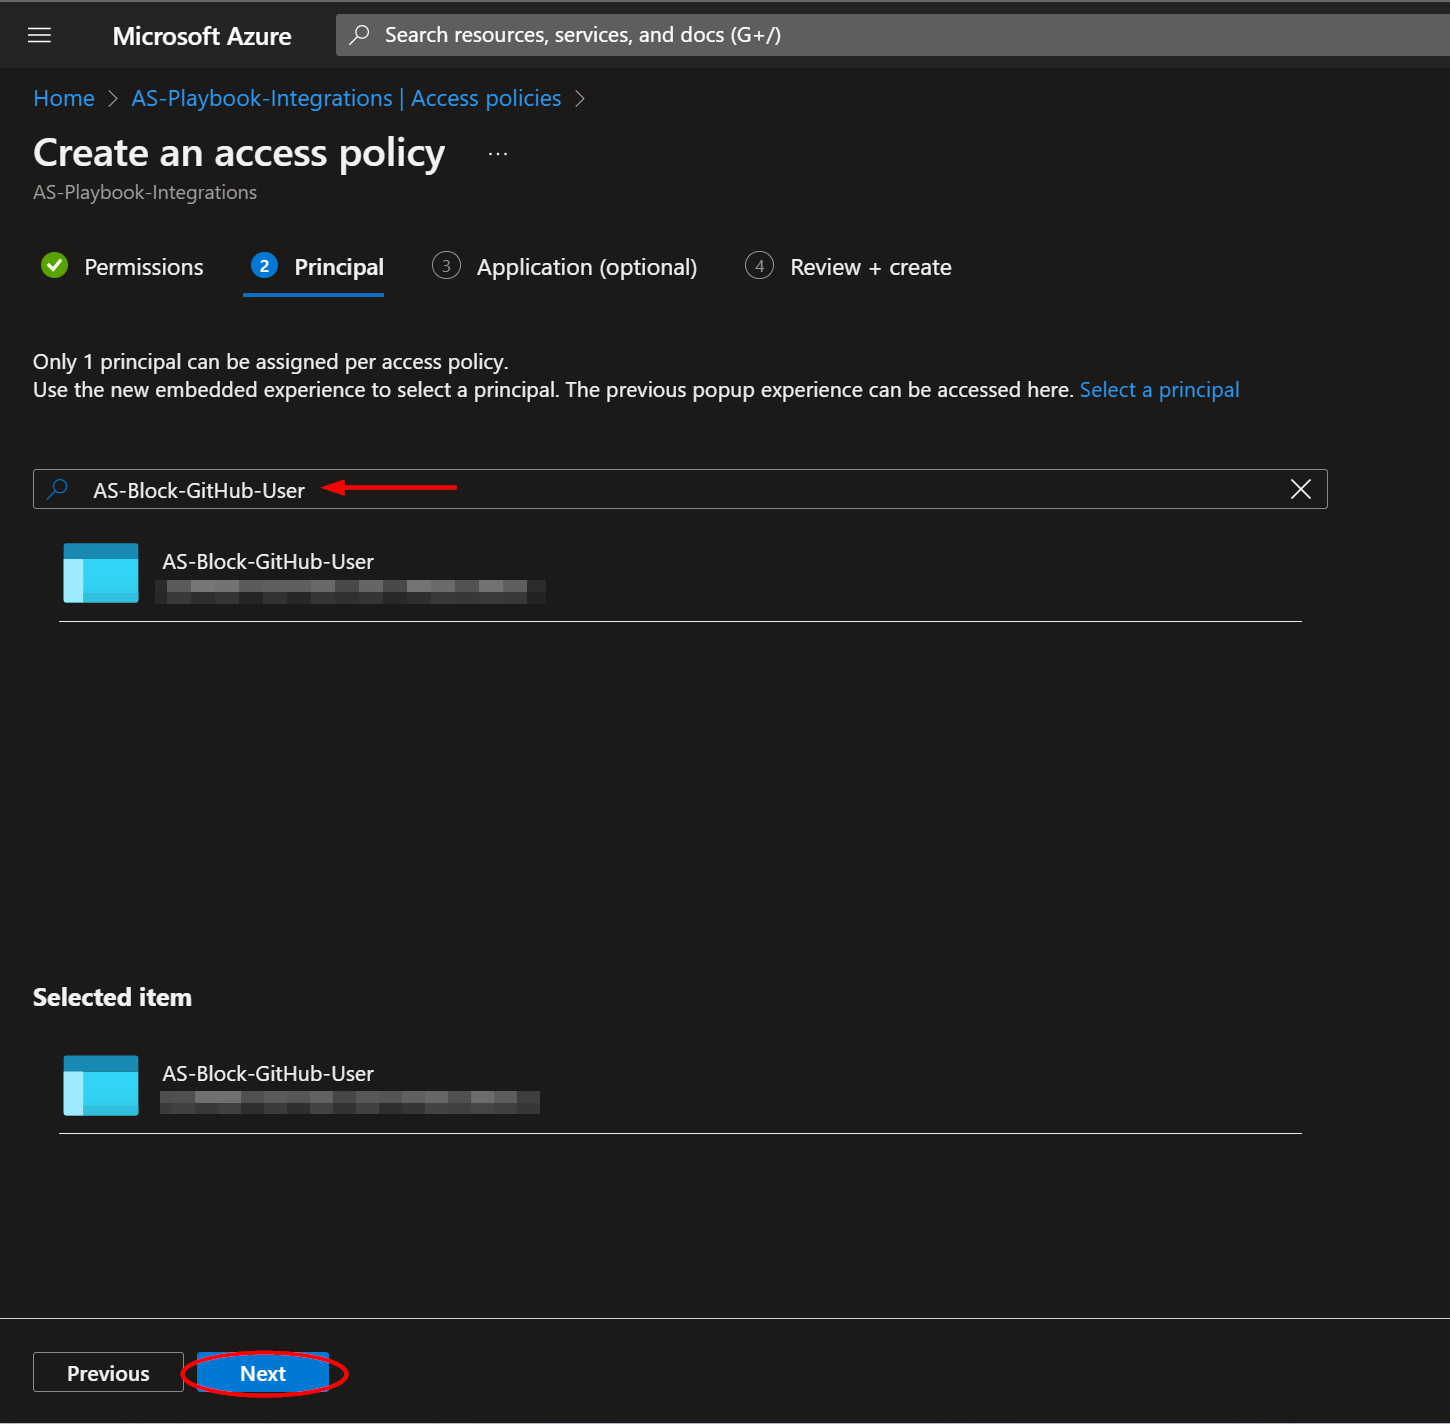The width and height of the screenshot is (1450, 1424).
Task: Click the green Permissions completed checkmark
Action: click(x=54, y=265)
